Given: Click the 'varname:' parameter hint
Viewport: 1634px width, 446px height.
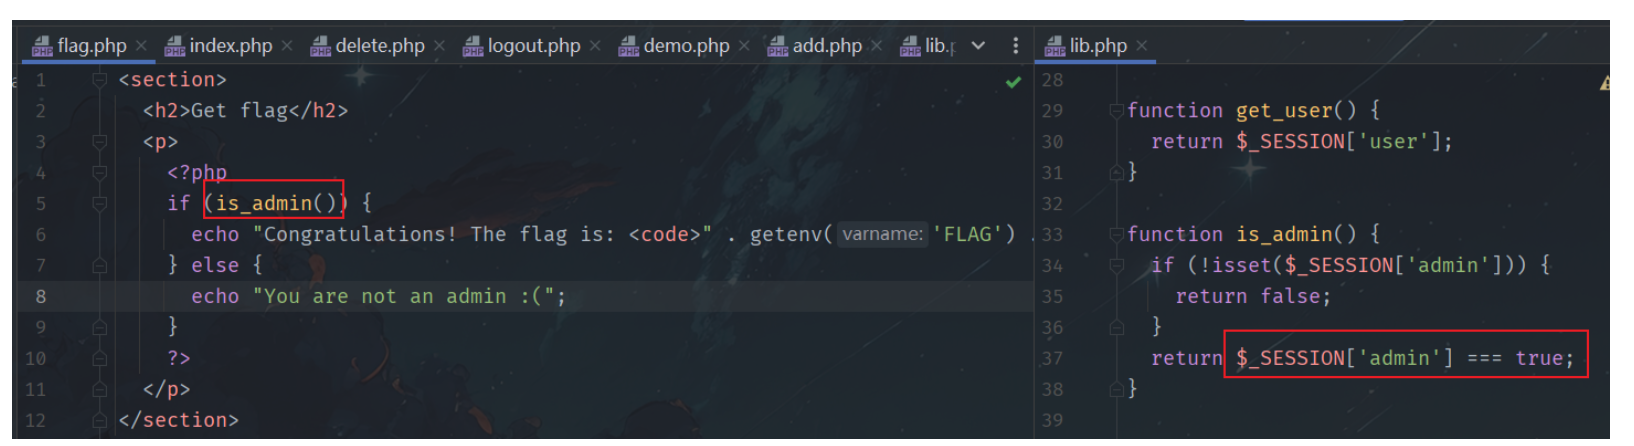Looking at the screenshot, I should [882, 235].
